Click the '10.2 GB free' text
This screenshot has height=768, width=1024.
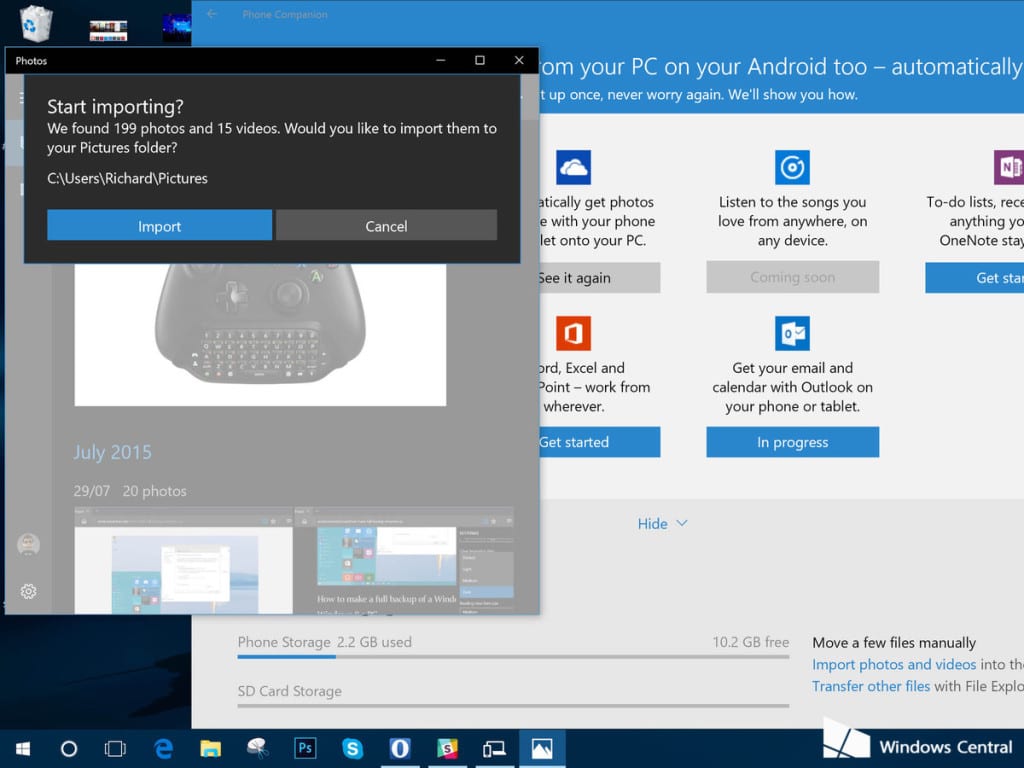(x=751, y=642)
